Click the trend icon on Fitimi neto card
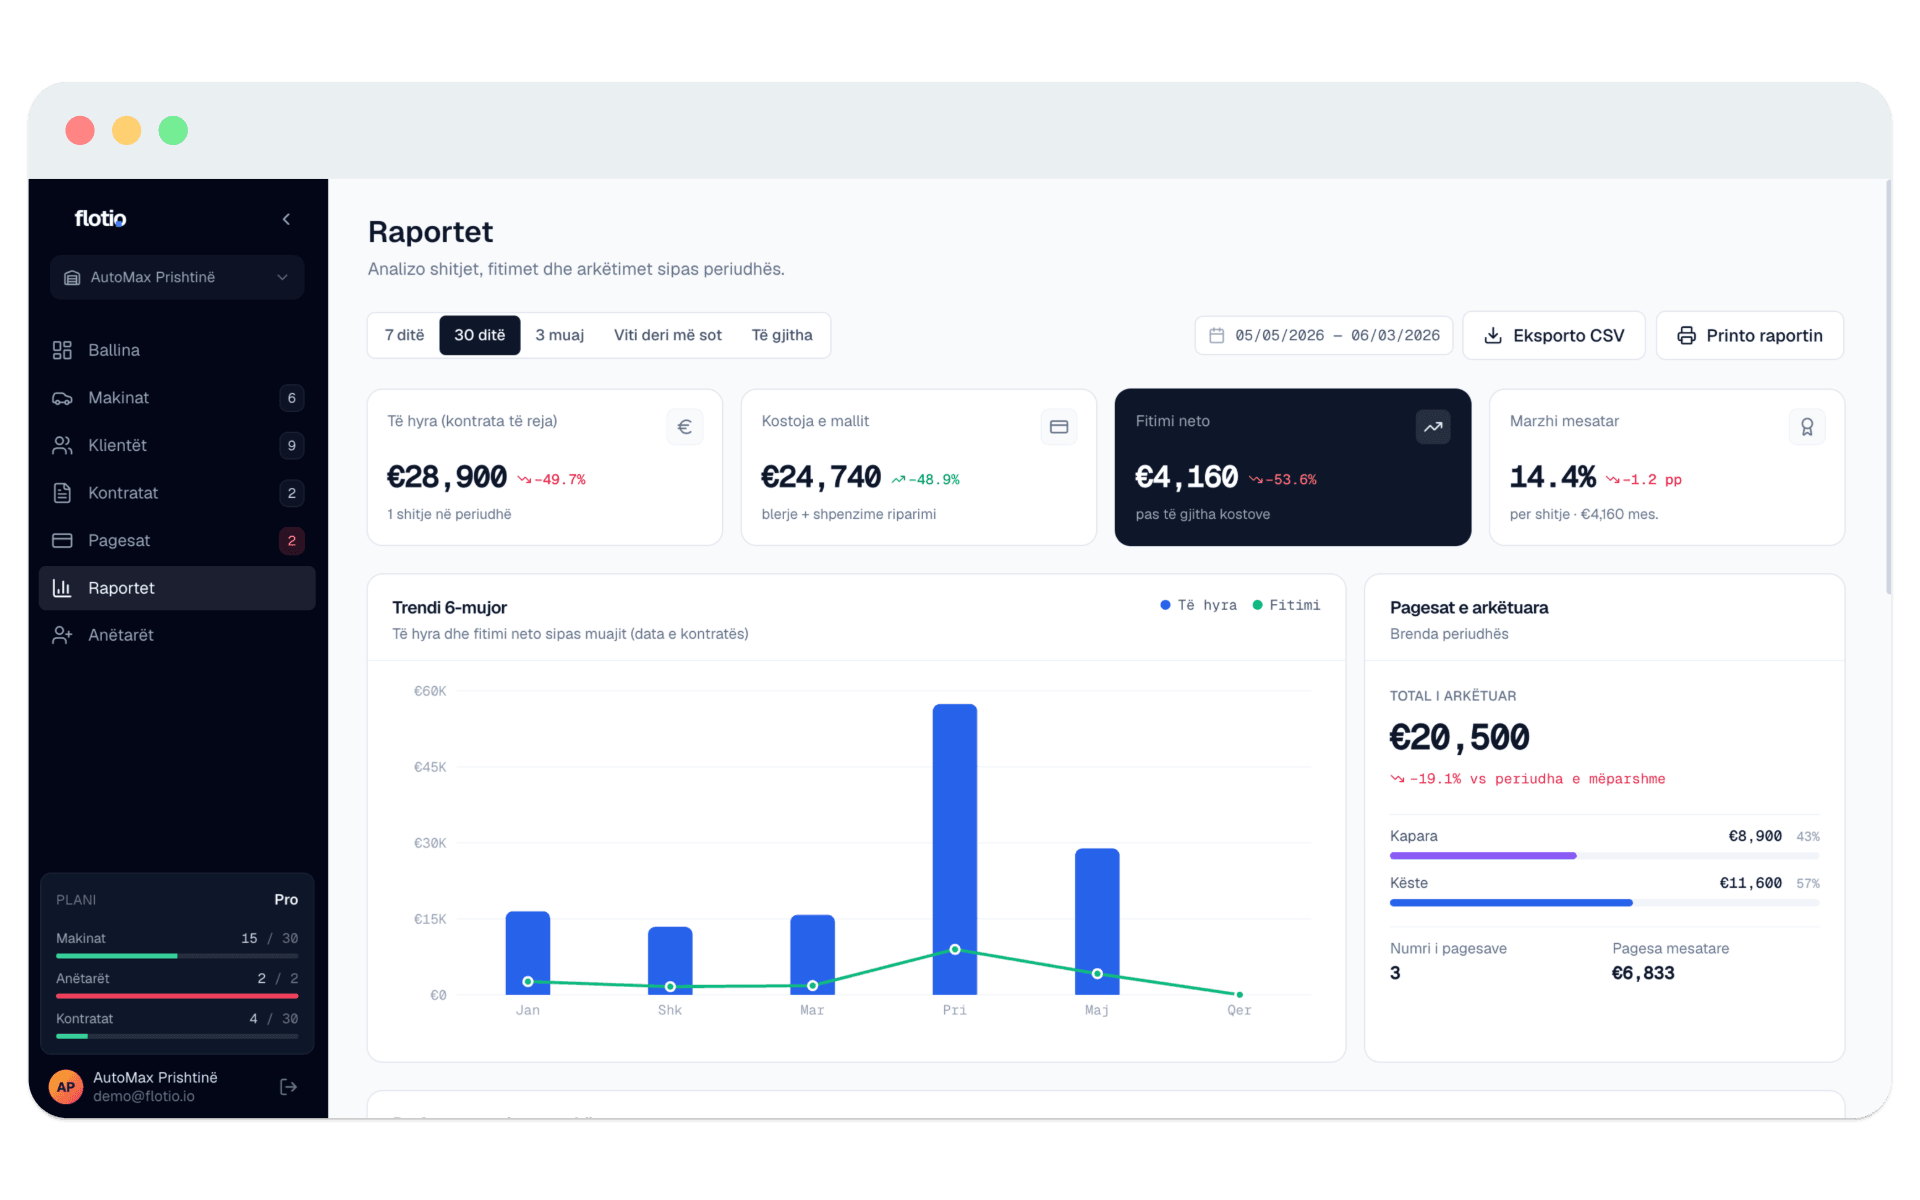This screenshot has height=1200, width=1920. tap(1433, 427)
